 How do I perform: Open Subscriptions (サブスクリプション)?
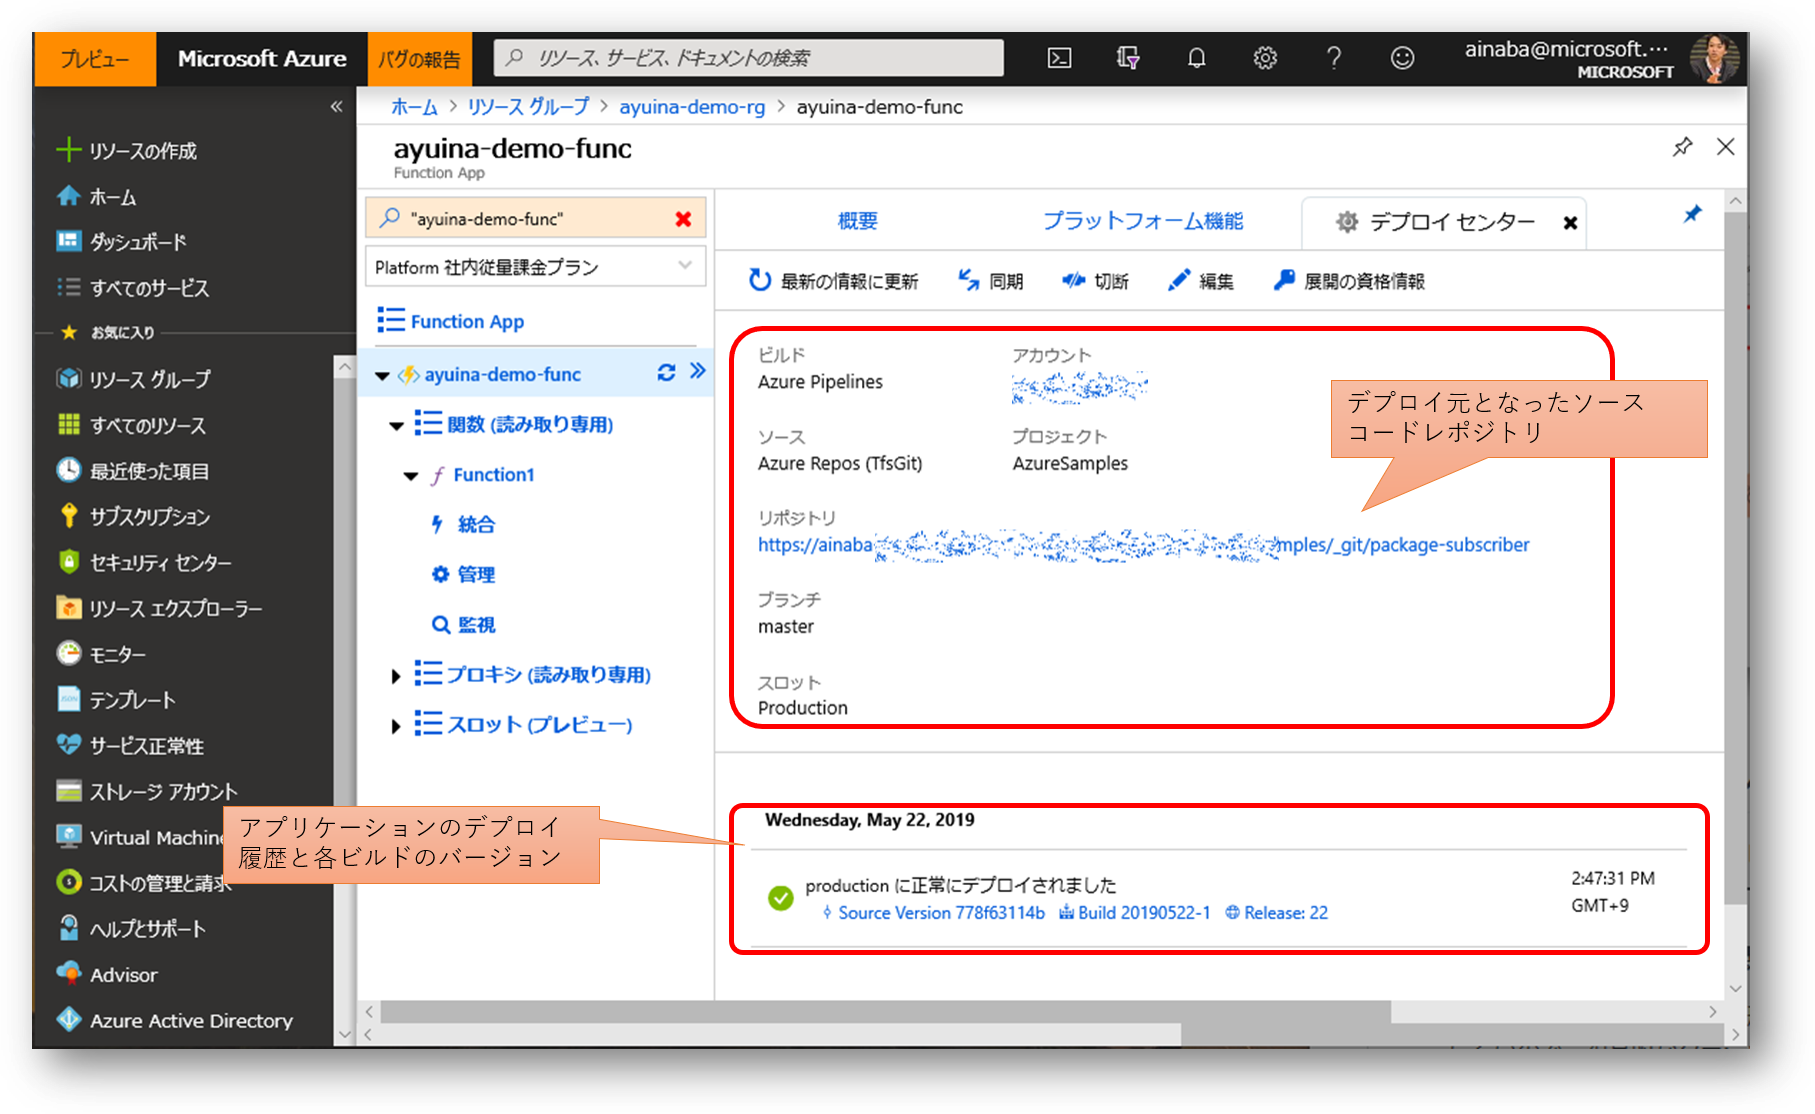click(x=133, y=517)
